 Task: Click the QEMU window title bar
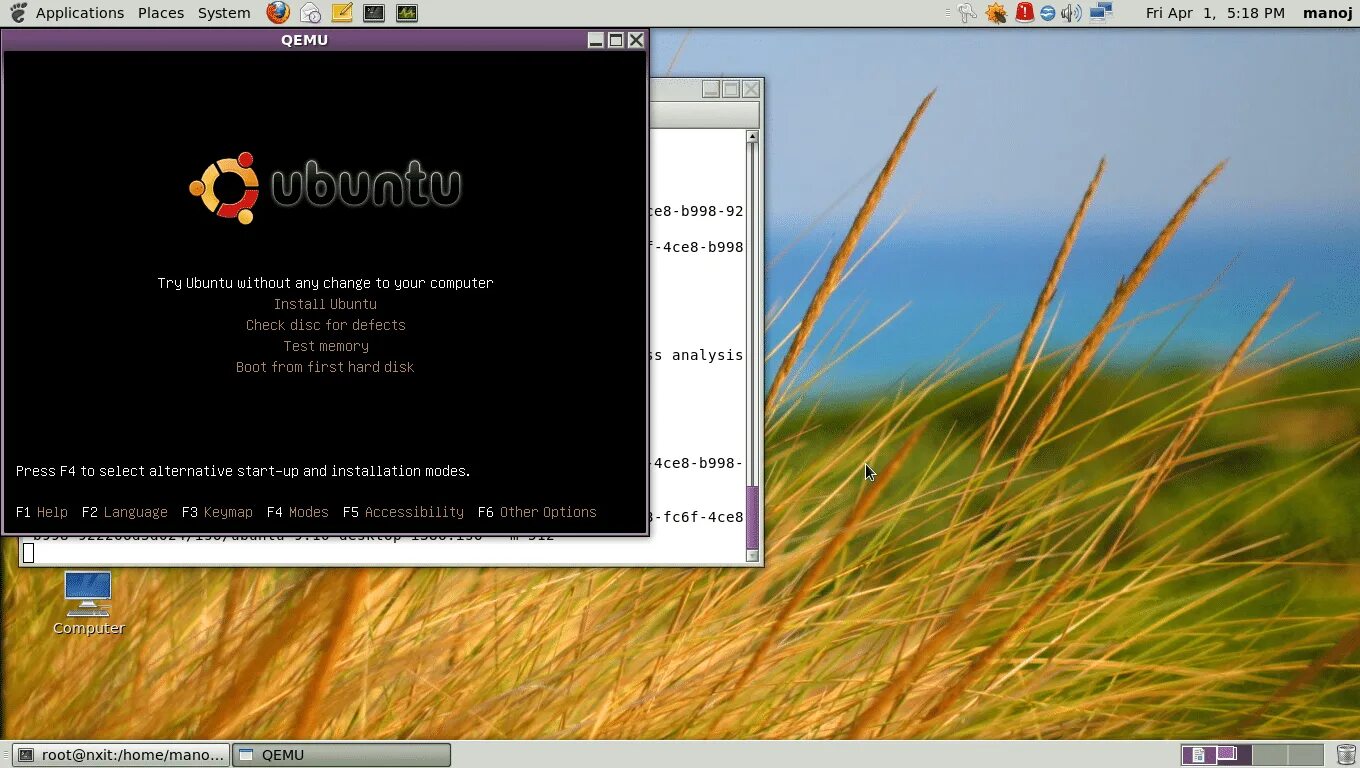pyautogui.click(x=305, y=40)
